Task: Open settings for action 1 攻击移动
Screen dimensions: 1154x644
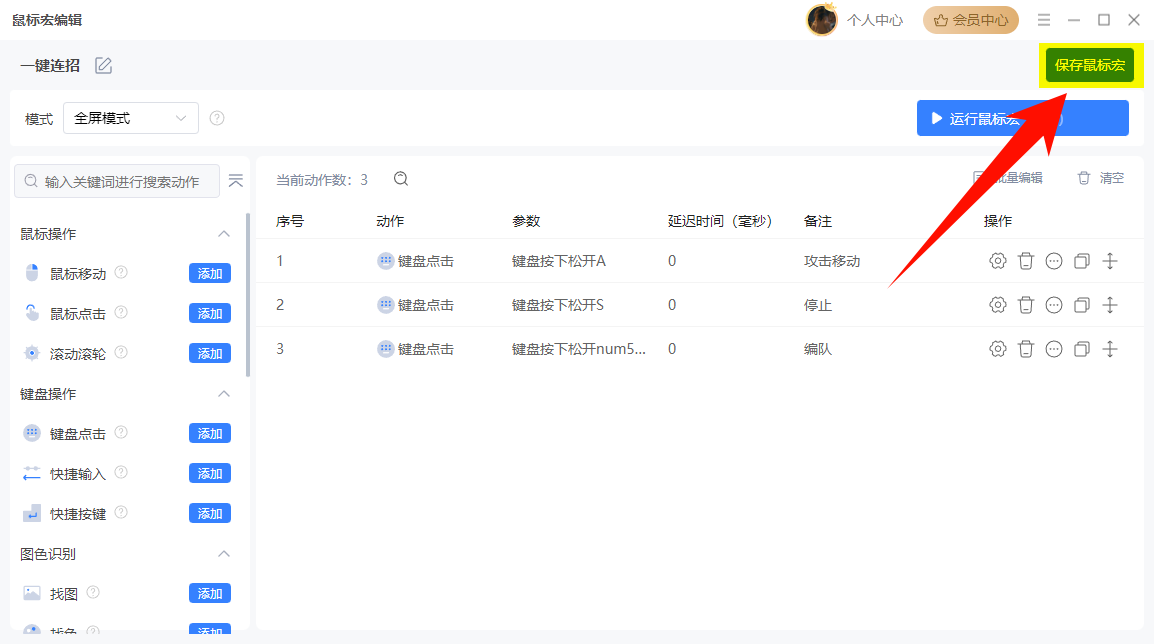Action: [x=997, y=260]
